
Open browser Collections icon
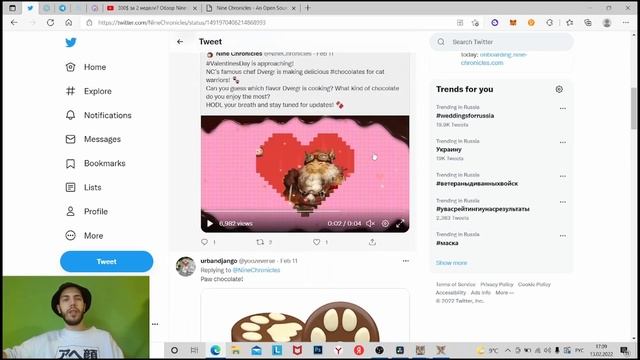coord(588,22)
